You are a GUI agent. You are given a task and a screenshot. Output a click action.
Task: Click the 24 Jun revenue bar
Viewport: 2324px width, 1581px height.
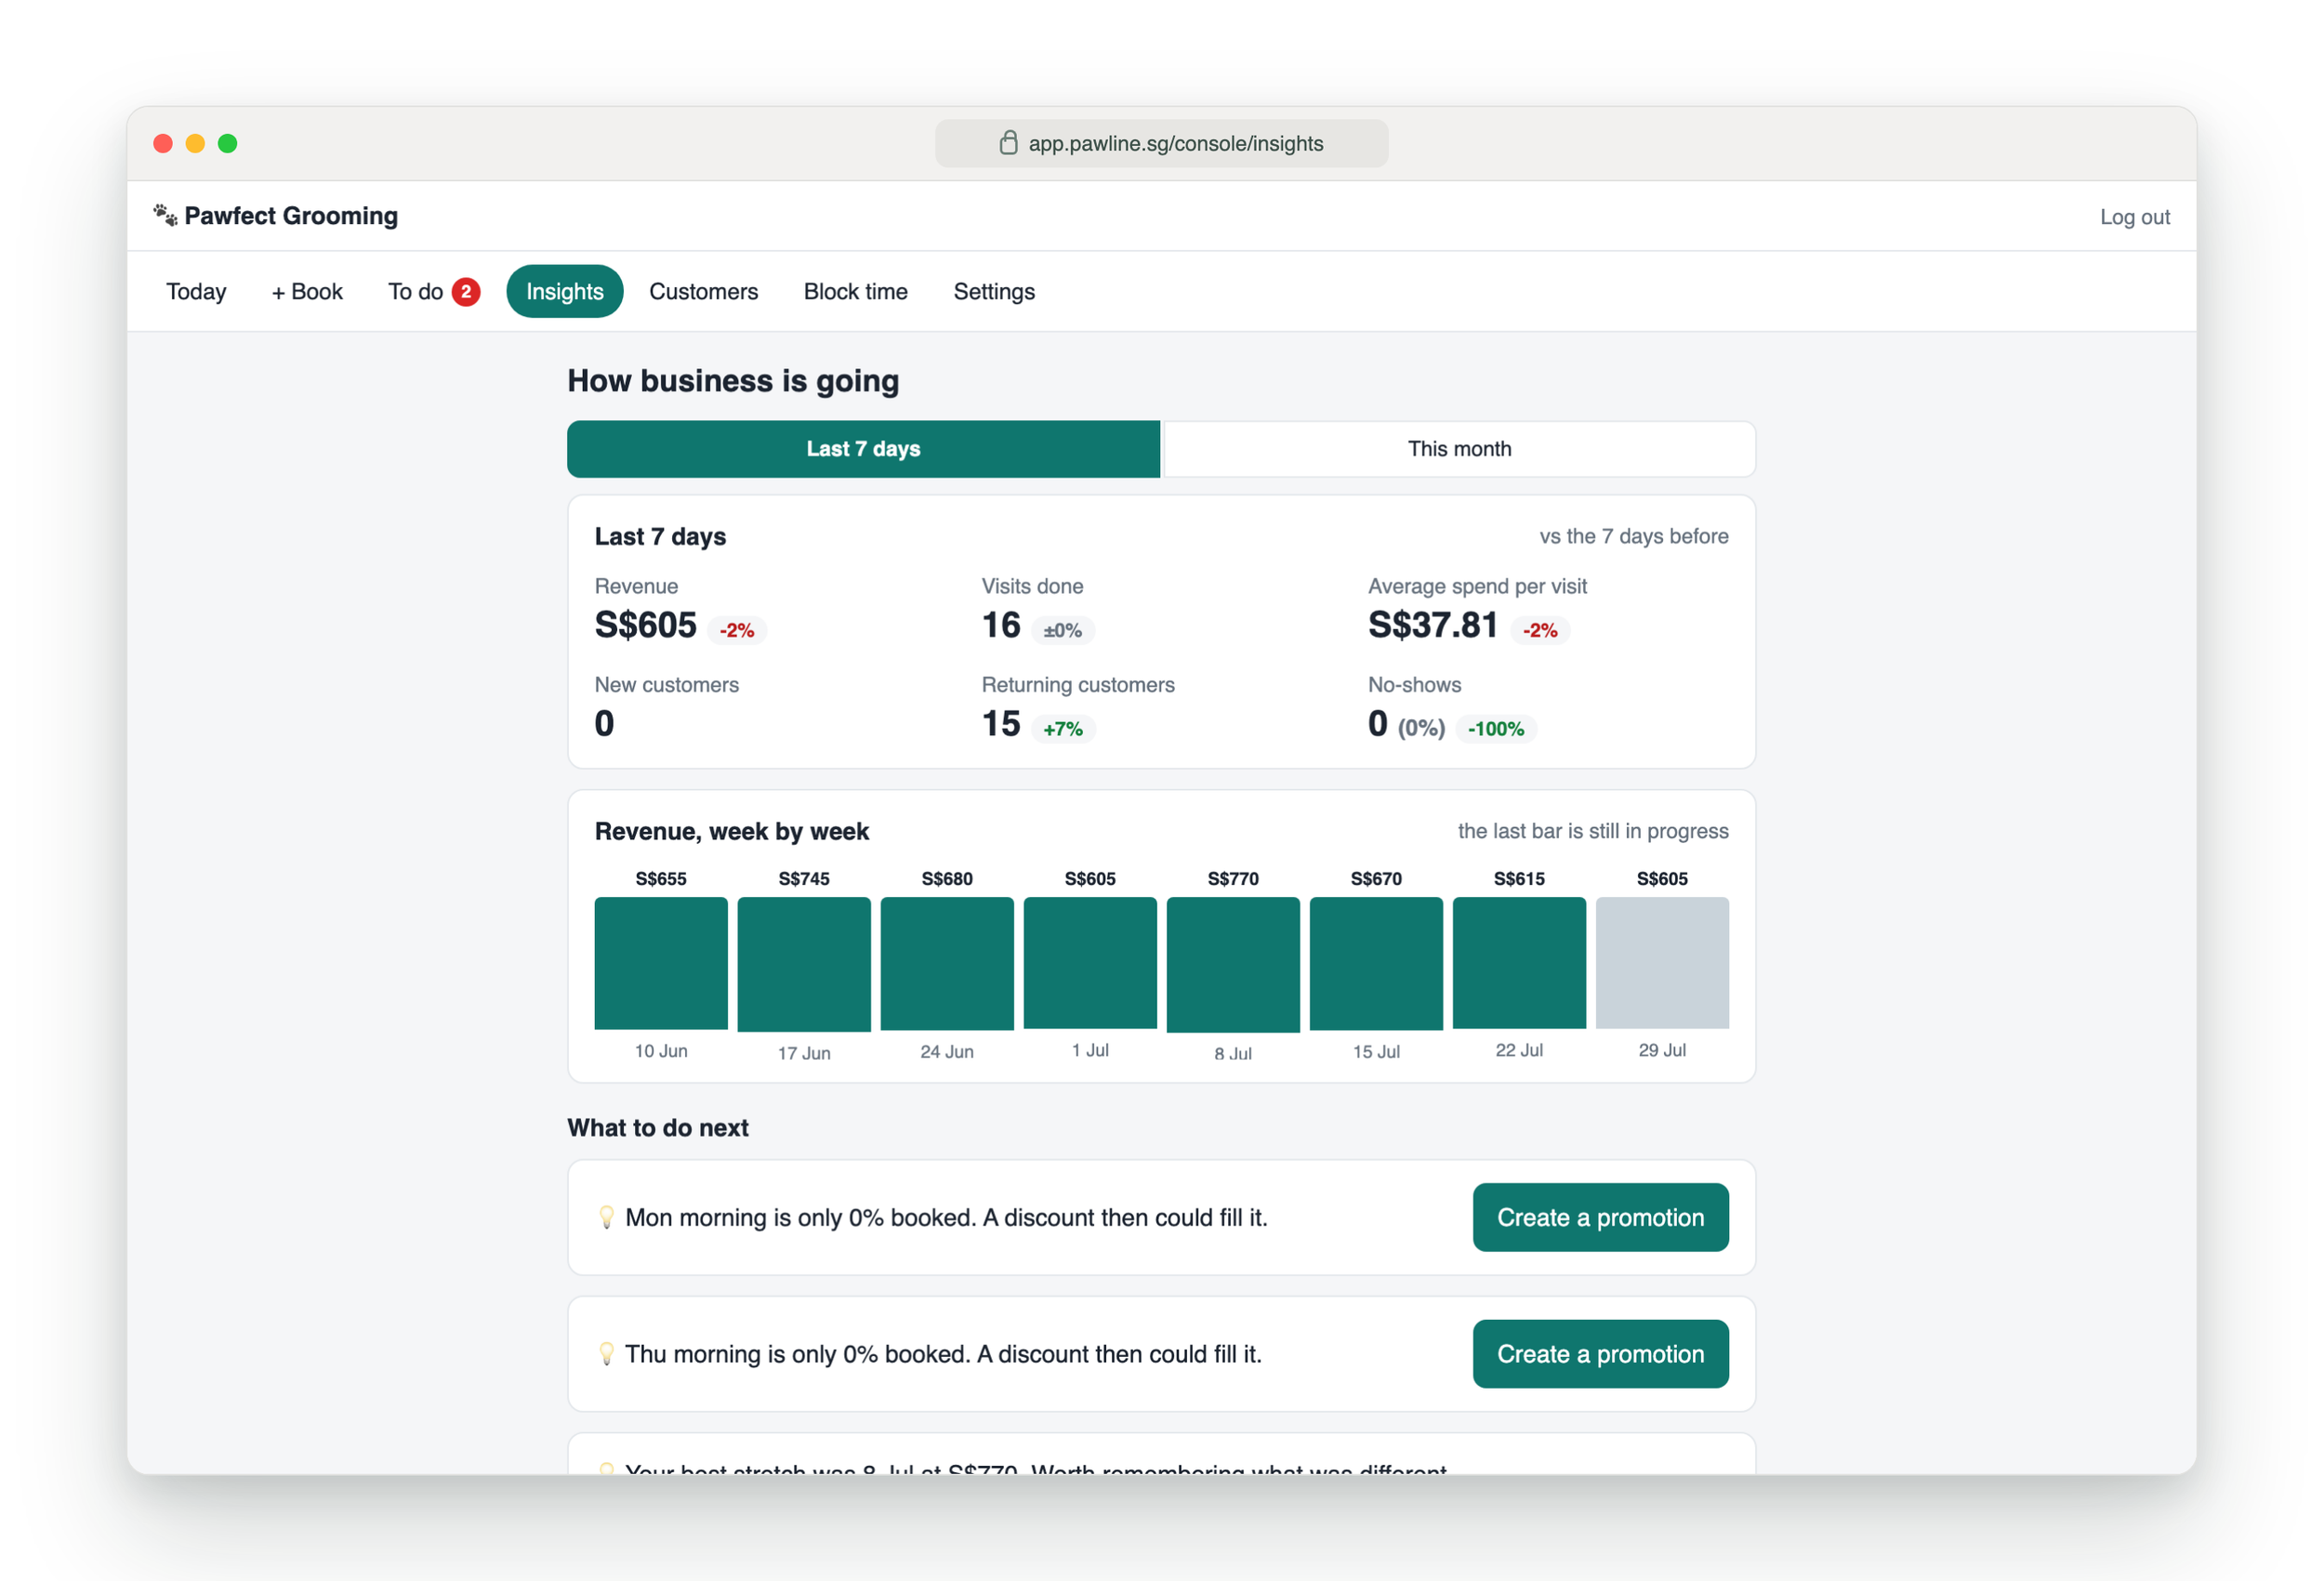(x=947, y=963)
